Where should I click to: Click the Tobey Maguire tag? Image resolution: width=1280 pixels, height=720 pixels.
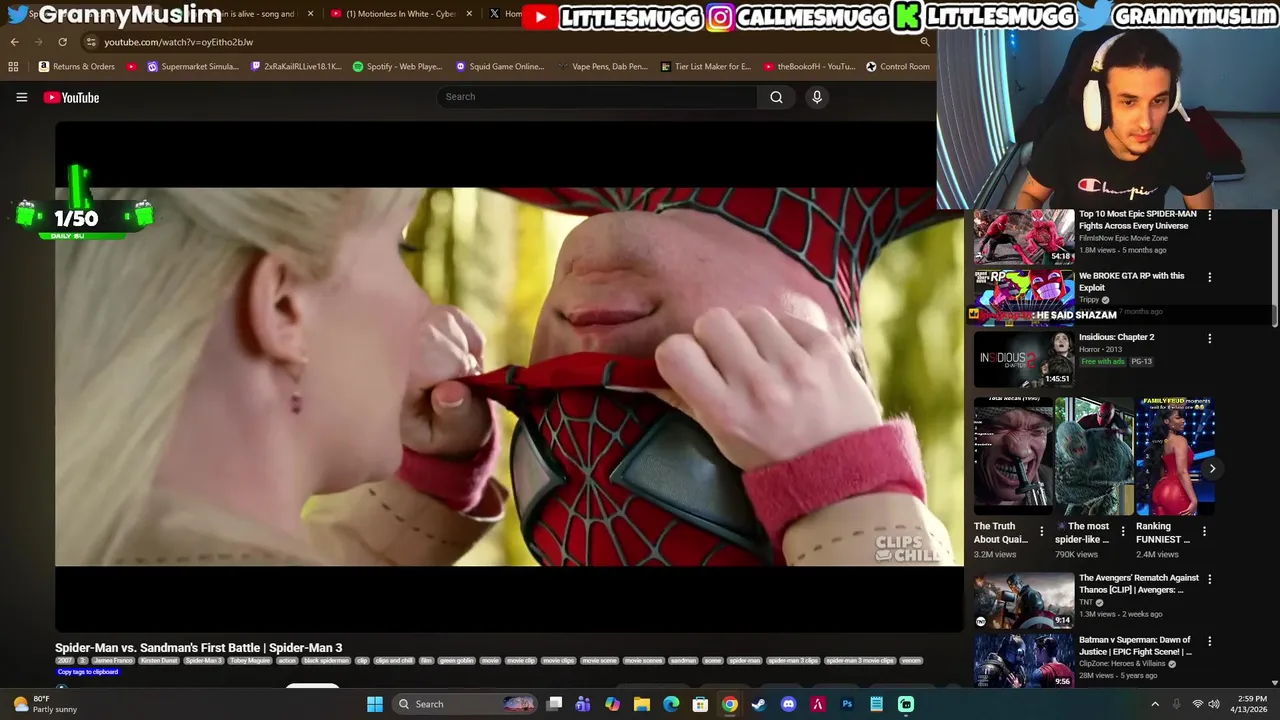click(250, 661)
